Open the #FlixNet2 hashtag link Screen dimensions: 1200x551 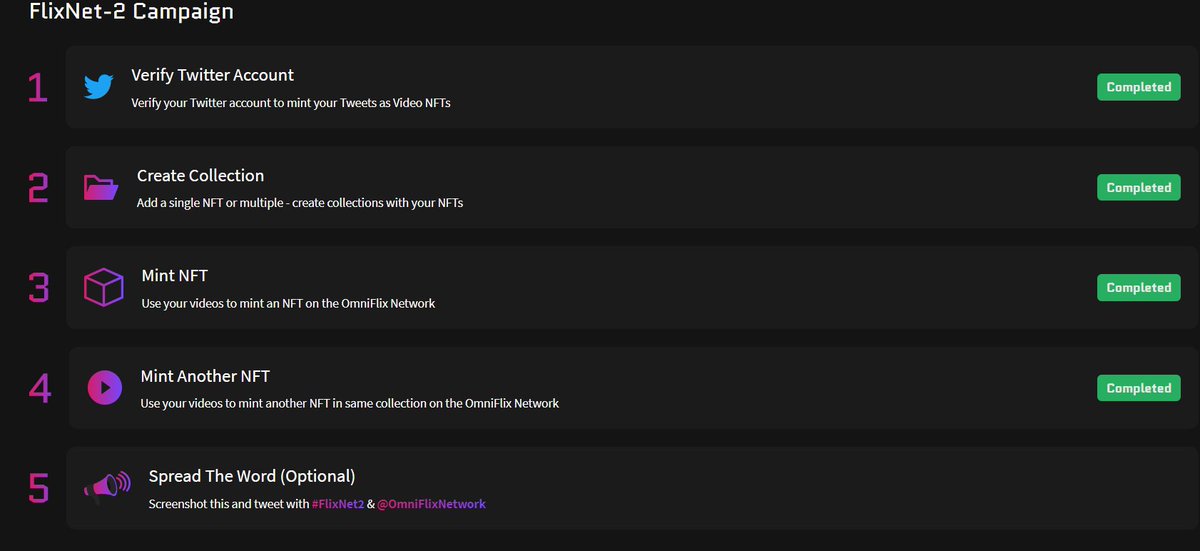pyautogui.click(x=338, y=504)
